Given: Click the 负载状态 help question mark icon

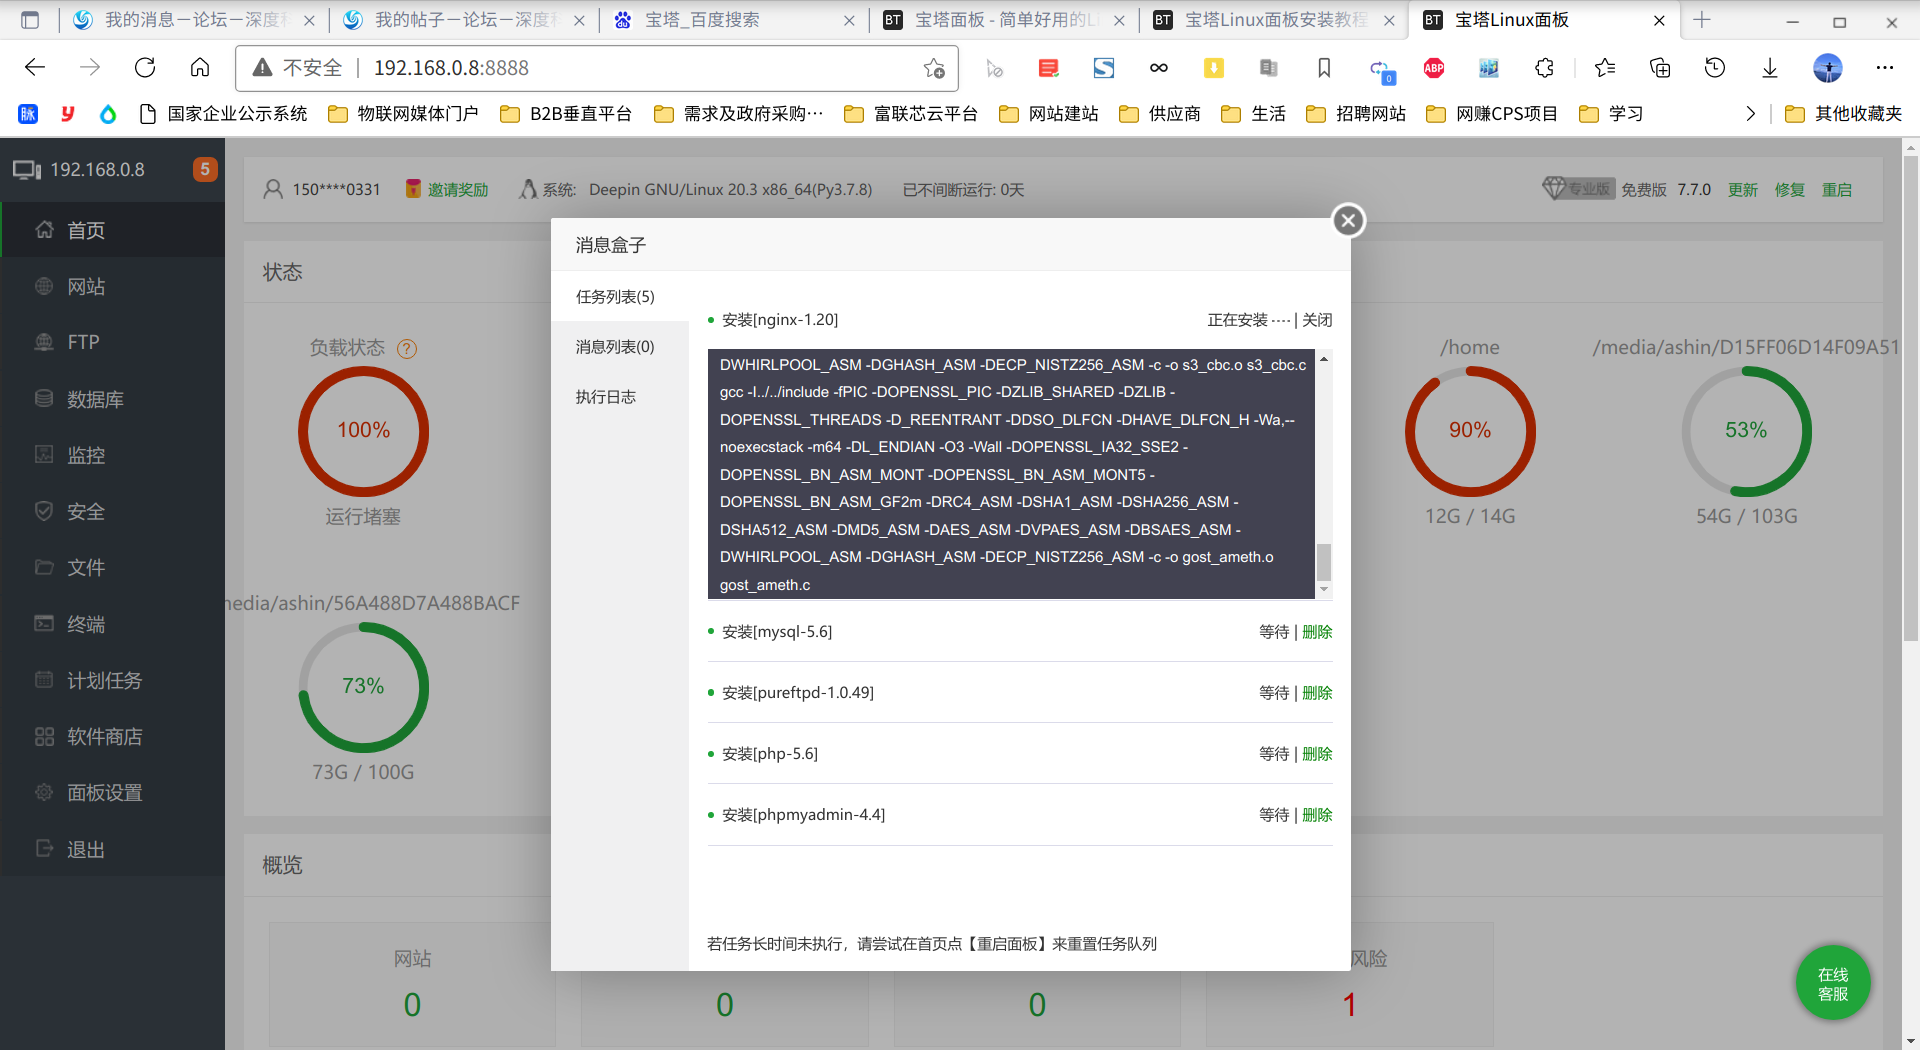Looking at the screenshot, I should click(407, 349).
